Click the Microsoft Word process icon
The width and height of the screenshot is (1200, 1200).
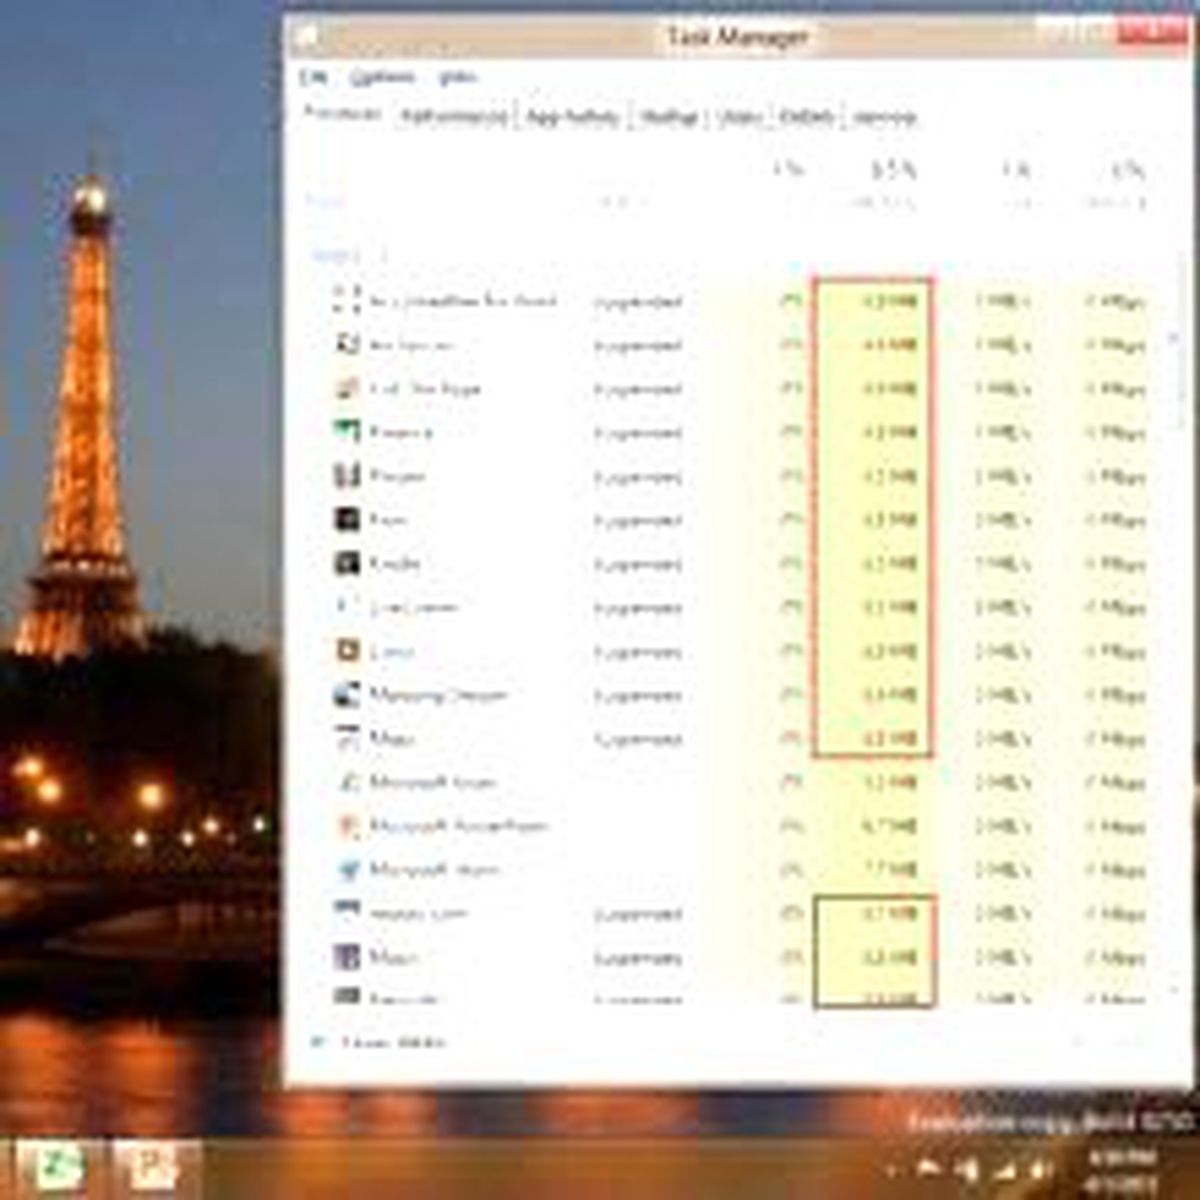click(x=347, y=870)
